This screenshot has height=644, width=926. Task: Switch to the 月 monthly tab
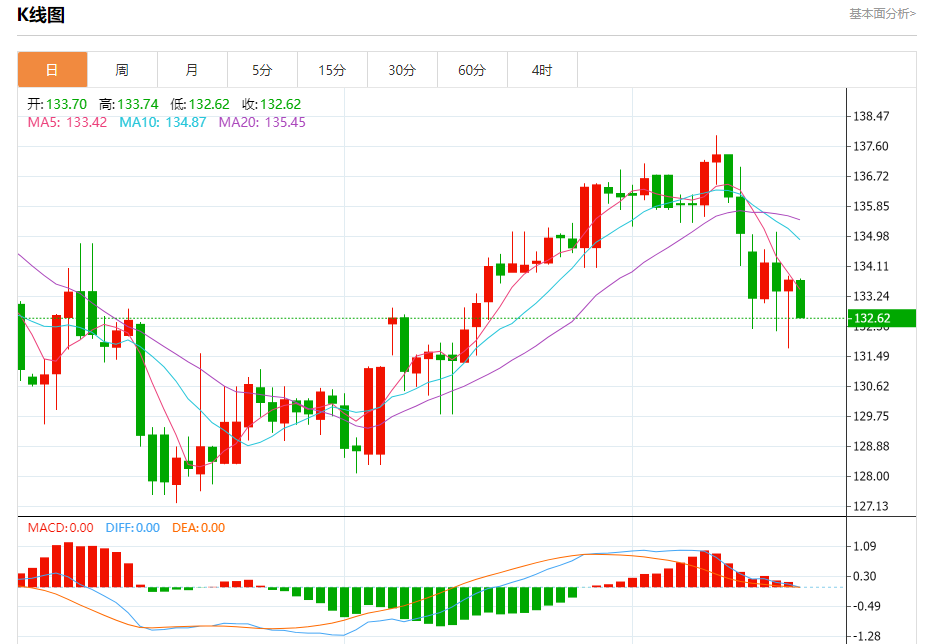[x=192, y=70]
